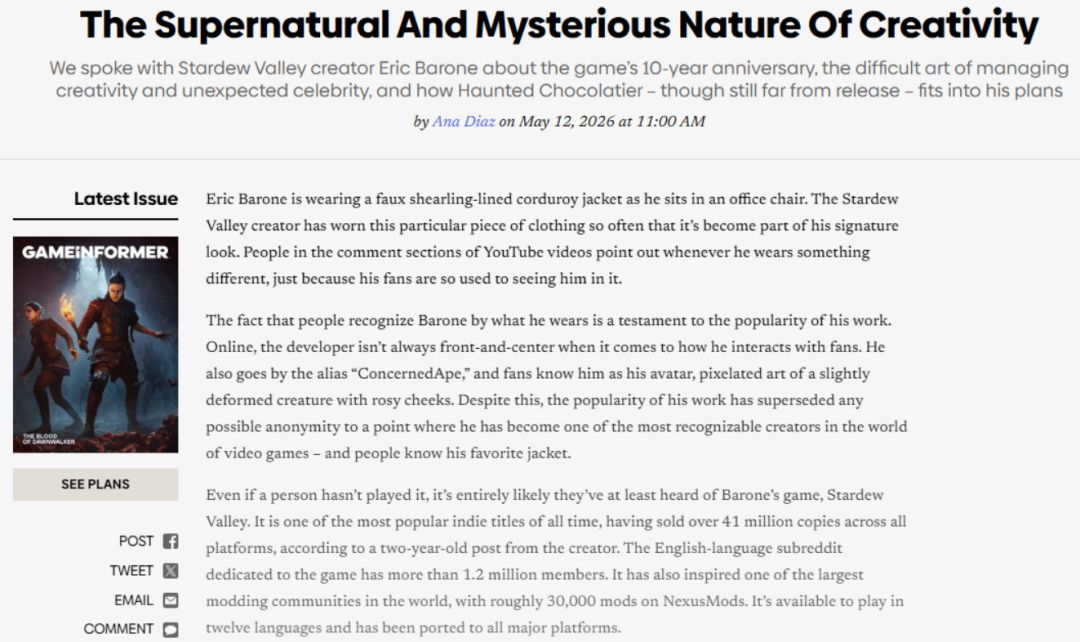Click the EMAIL share label
This screenshot has height=642, width=1080.
click(134, 601)
